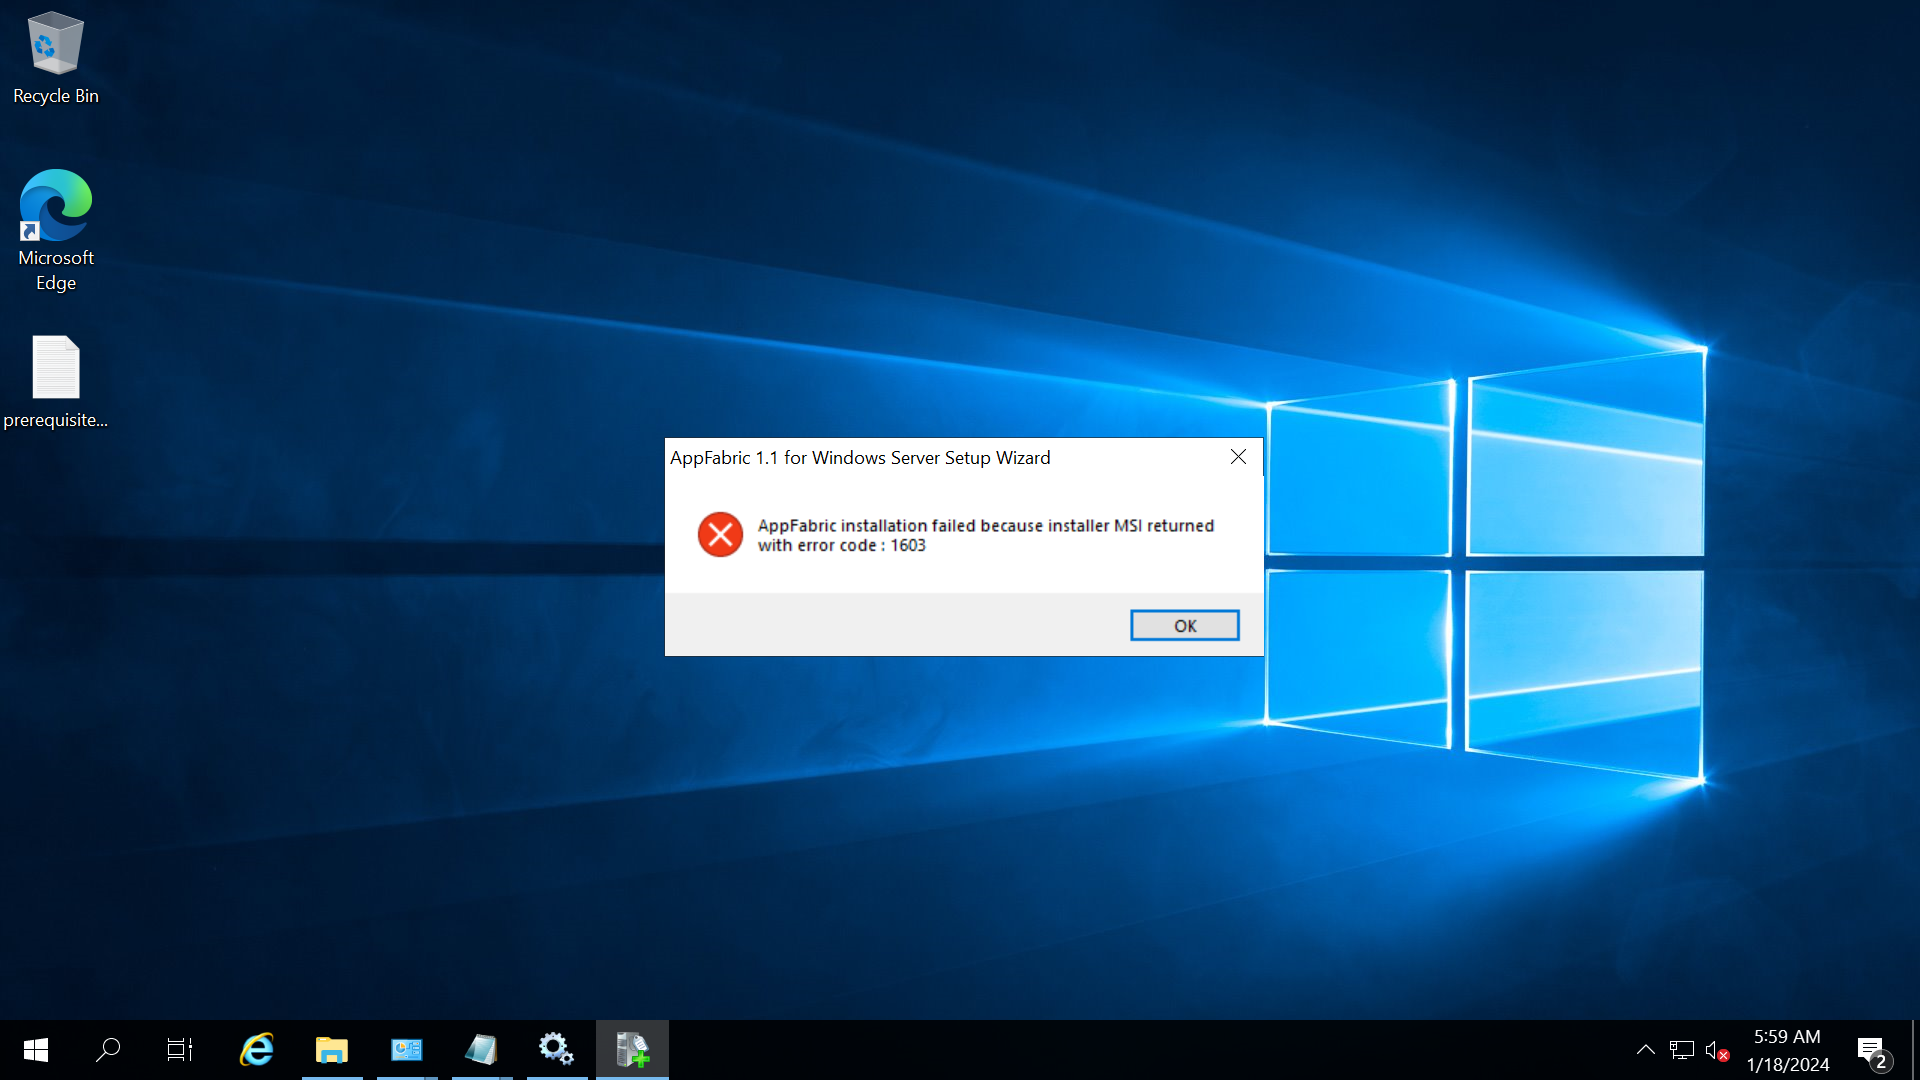Launch Internet Explorer from taskbar

pos(257,1050)
